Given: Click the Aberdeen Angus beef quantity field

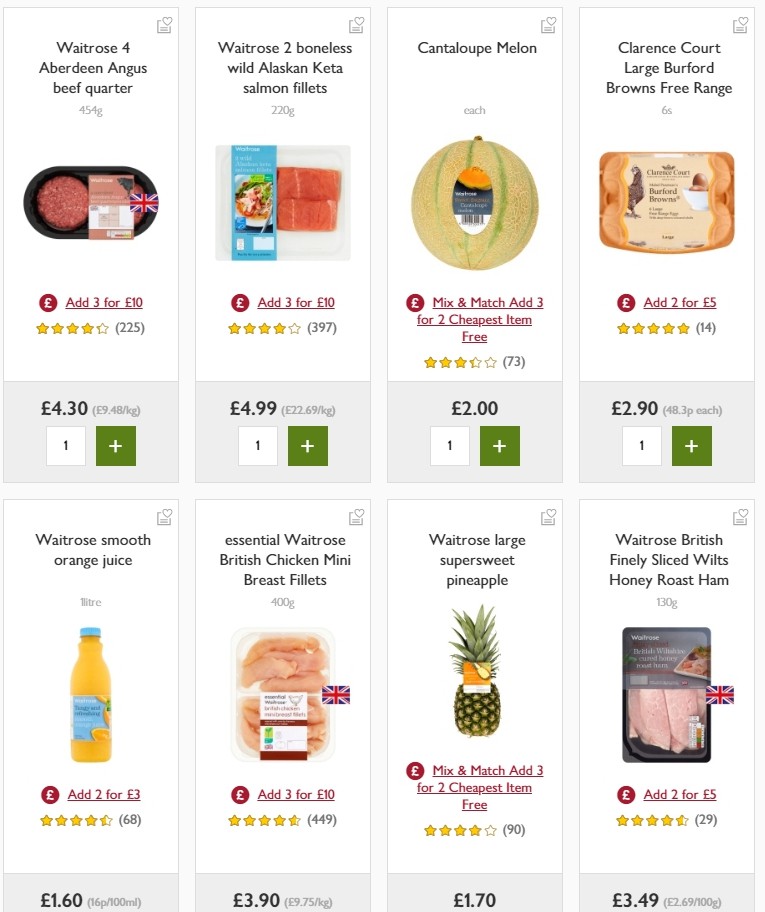Looking at the screenshot, I should tap(66, 446).
